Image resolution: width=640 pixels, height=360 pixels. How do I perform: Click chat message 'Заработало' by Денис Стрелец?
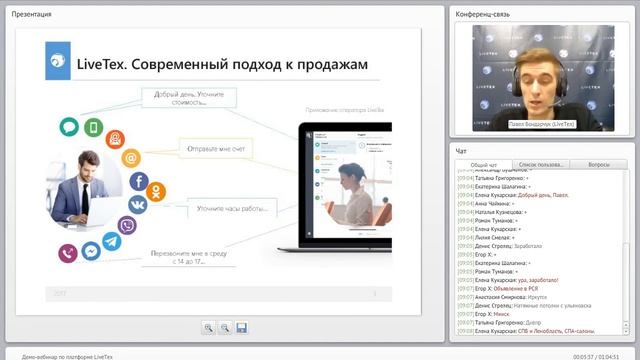(528, 246)
